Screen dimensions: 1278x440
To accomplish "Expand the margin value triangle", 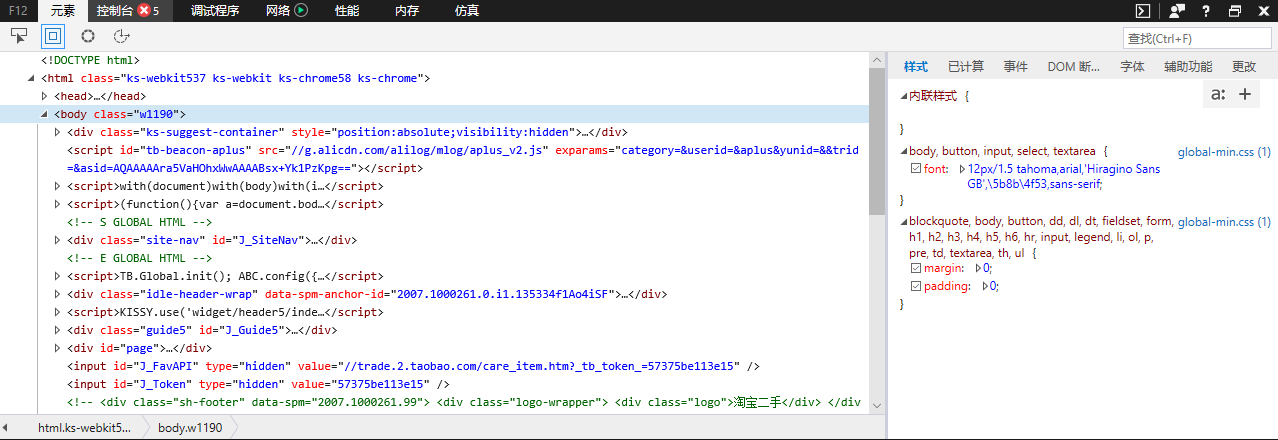I will [x=978, y=268].
